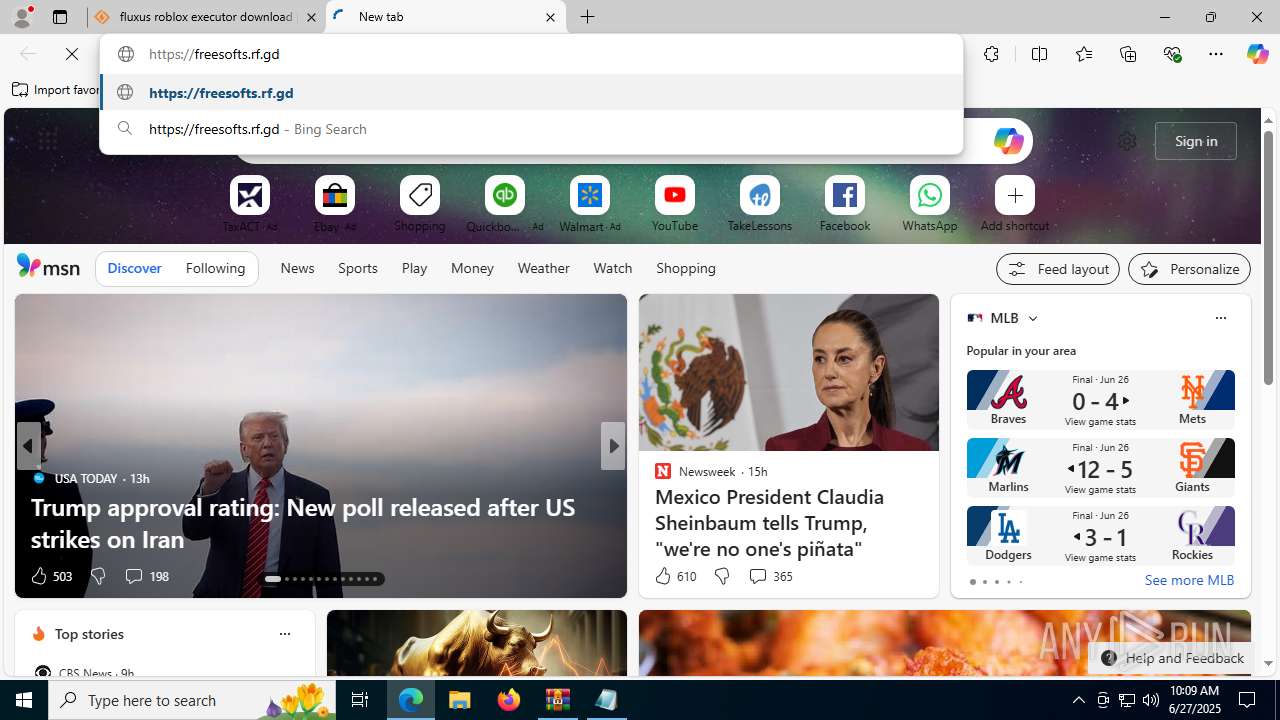Open Edge Settings and more menu

tap(1216, 54)
